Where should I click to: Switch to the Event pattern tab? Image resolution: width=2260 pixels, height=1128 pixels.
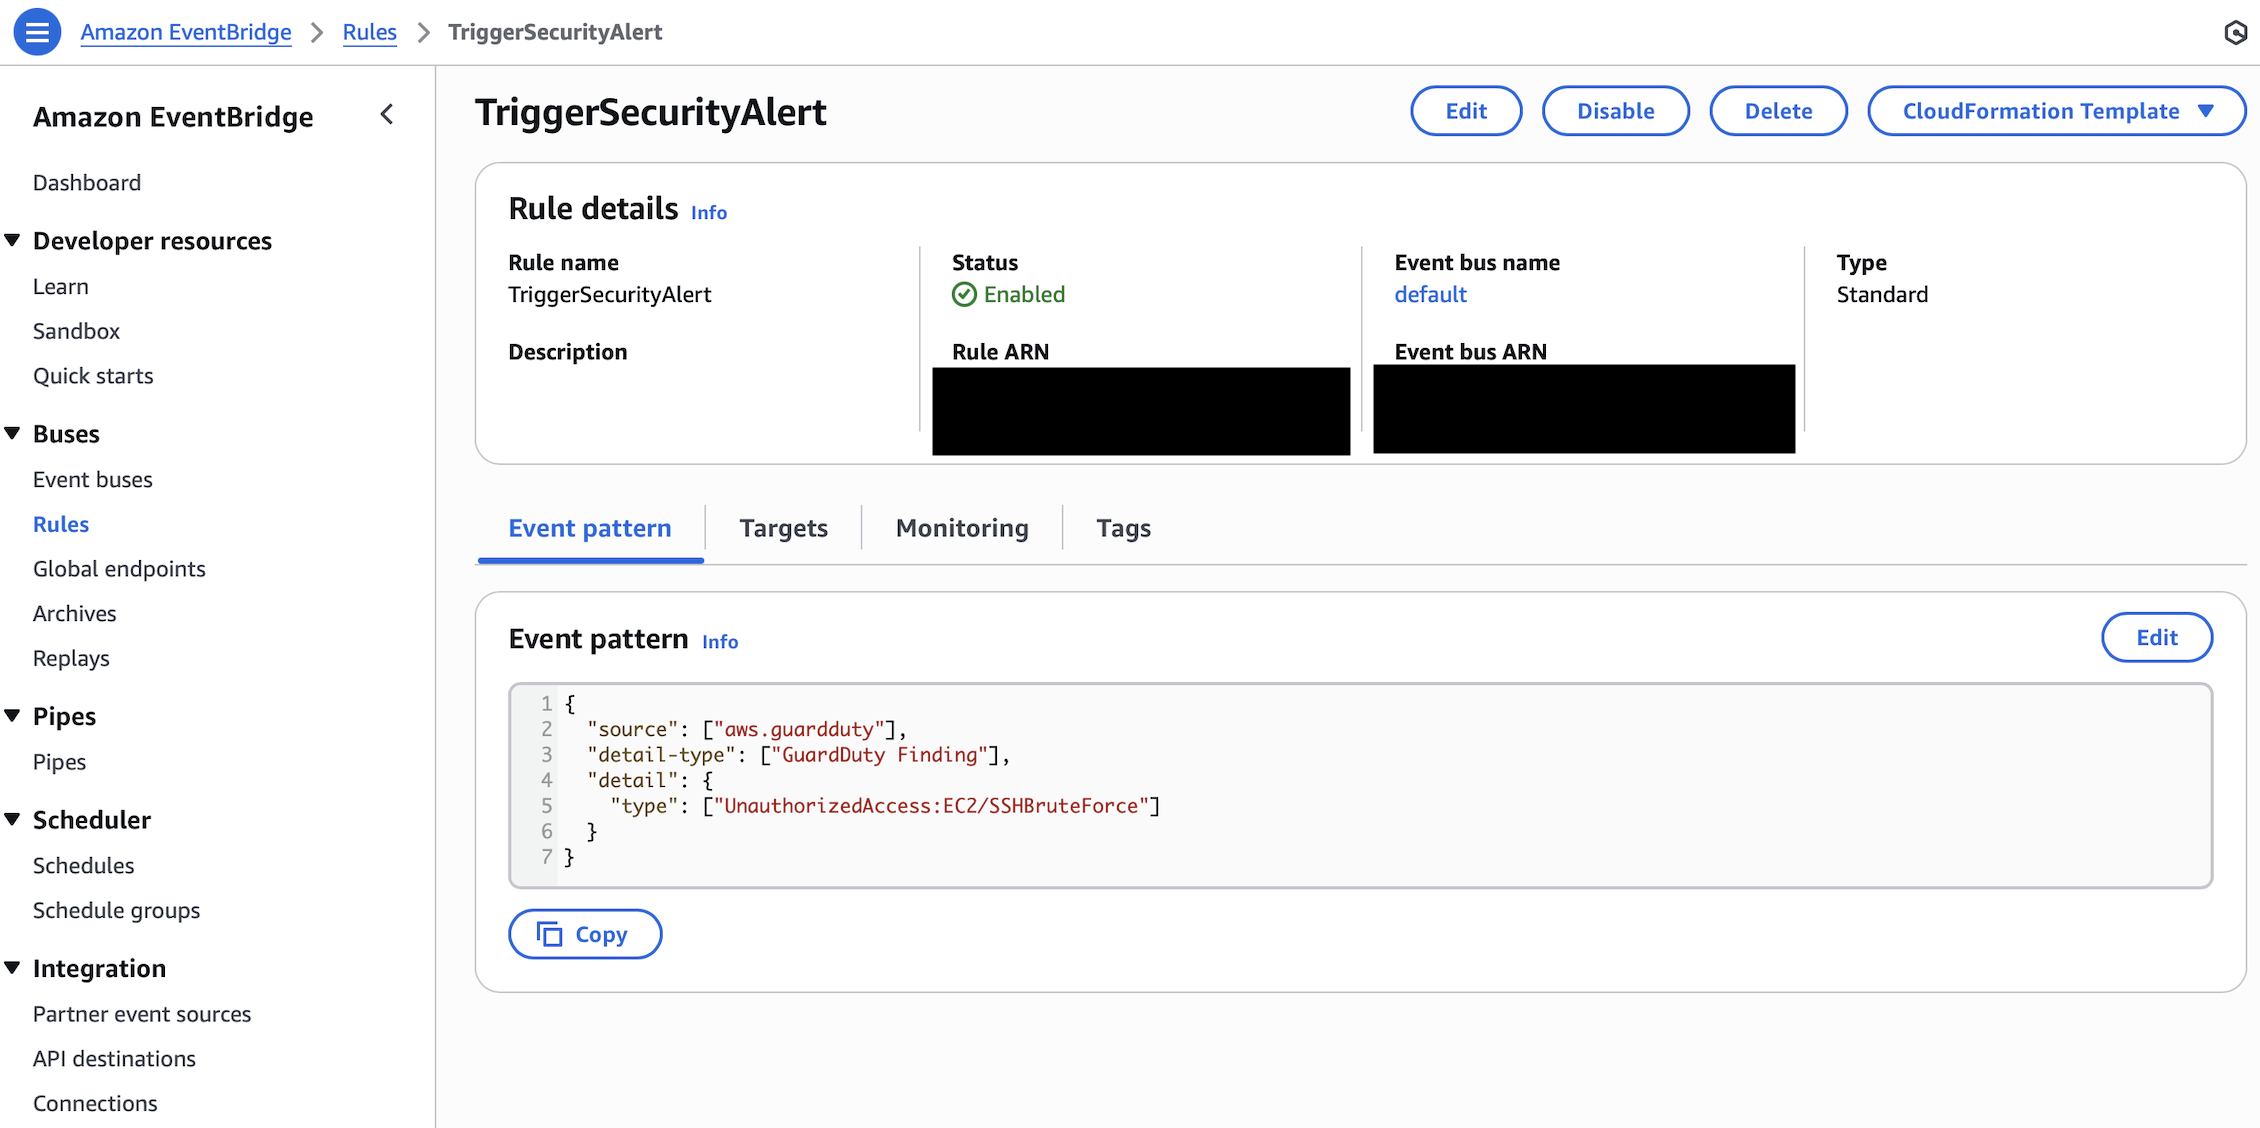click(590, 528)
